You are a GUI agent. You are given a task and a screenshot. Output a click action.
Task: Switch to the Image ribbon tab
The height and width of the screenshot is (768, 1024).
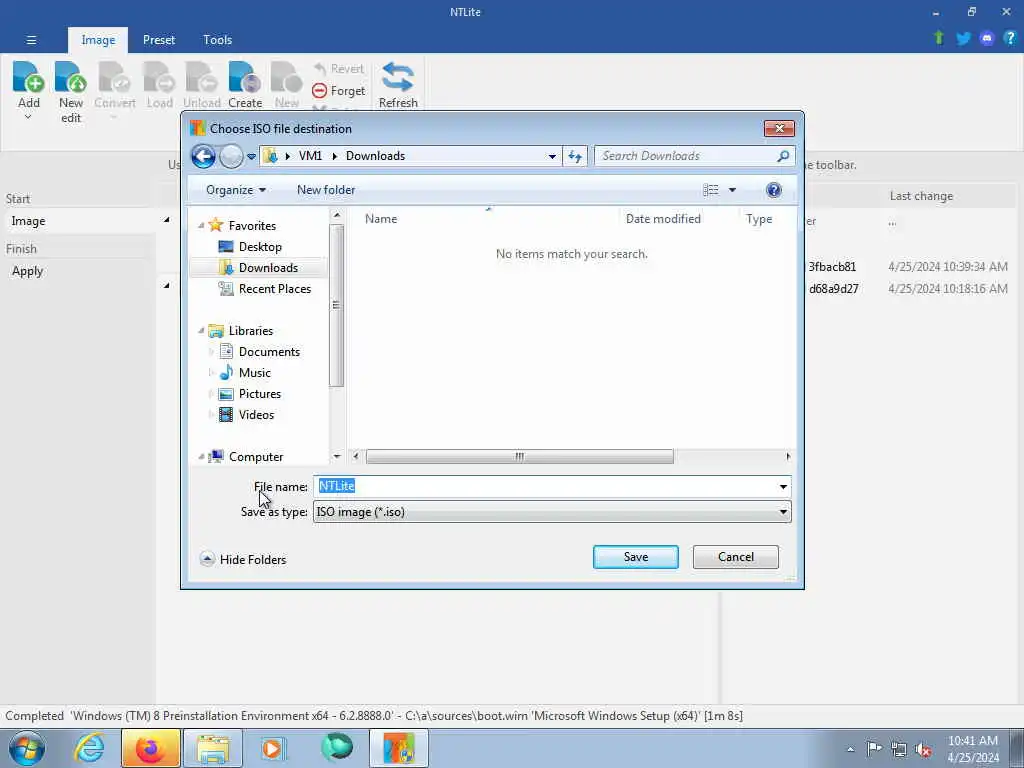98,40
